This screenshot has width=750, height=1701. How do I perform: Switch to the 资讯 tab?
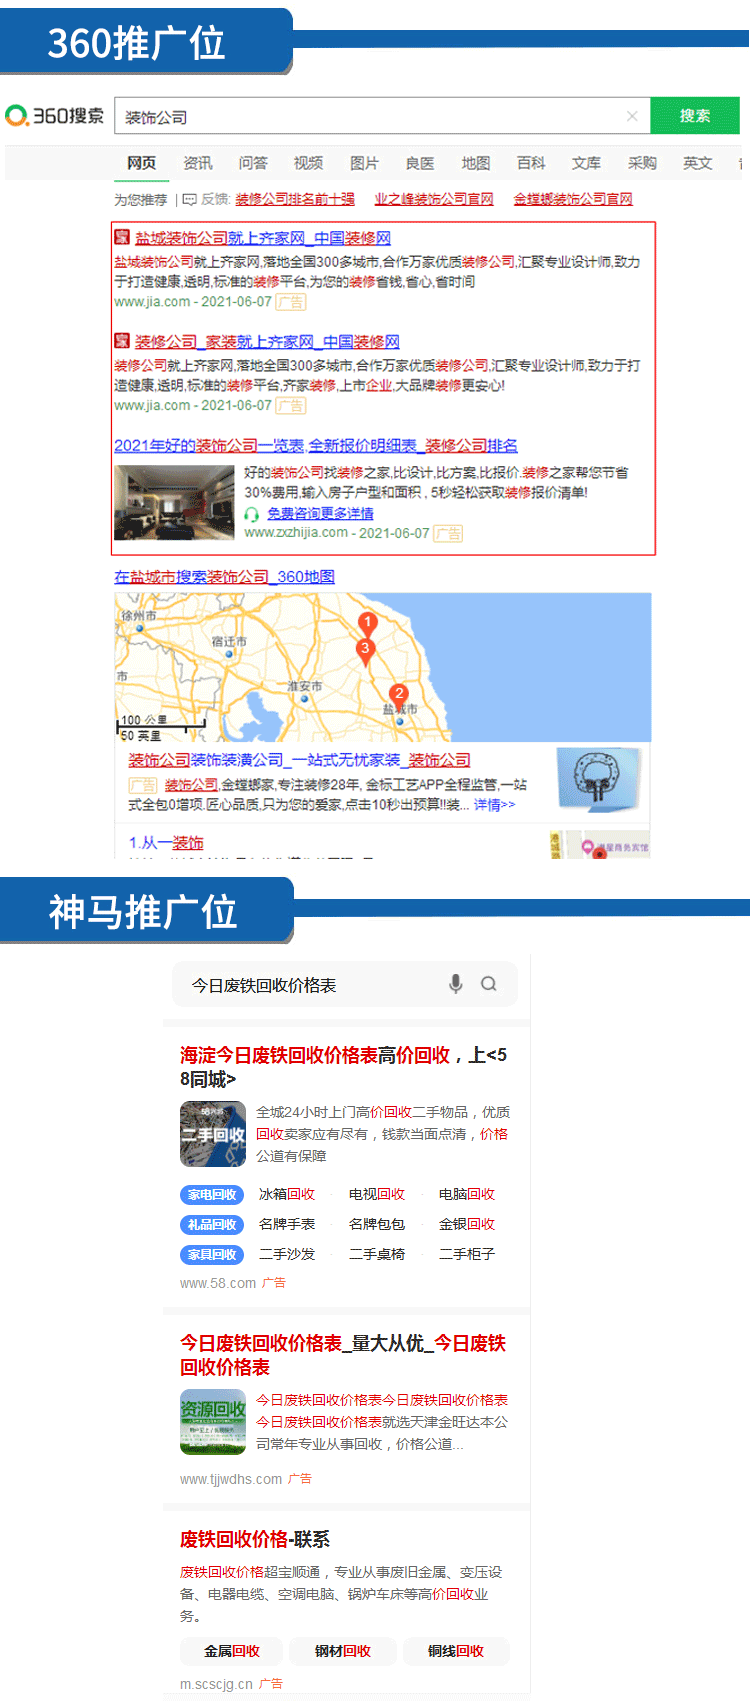click(x=197, y=163)
